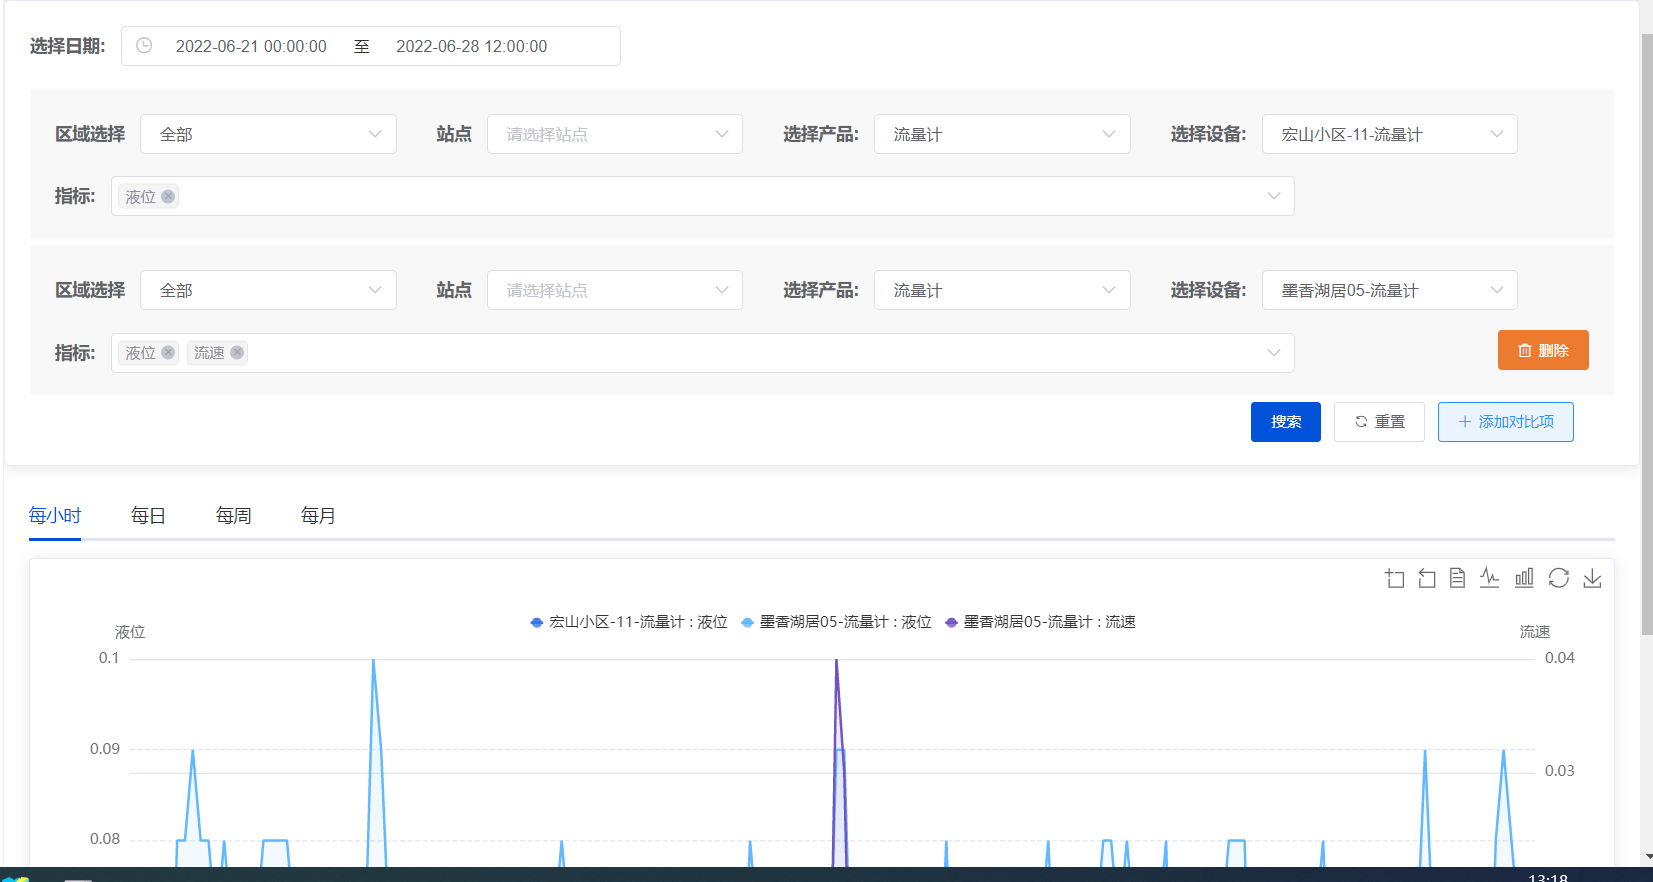Open 区域选择 dropdown in the 墨香湖居05 row

point(268,290)
